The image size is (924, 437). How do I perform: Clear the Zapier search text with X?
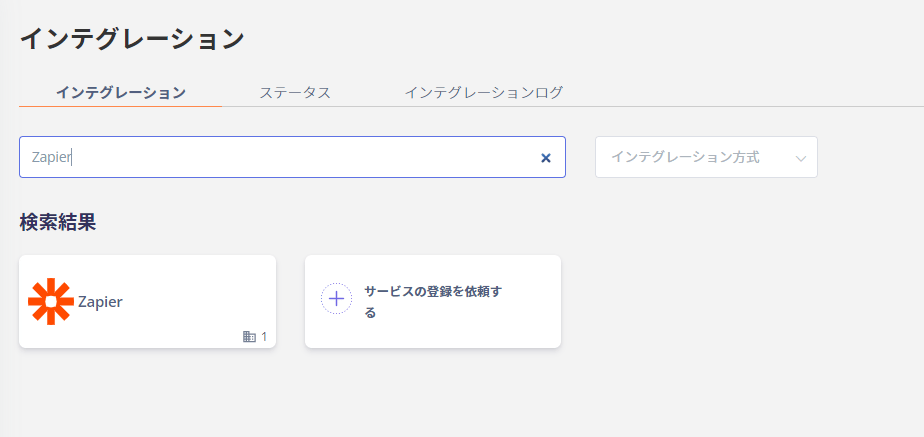(546, 158)
